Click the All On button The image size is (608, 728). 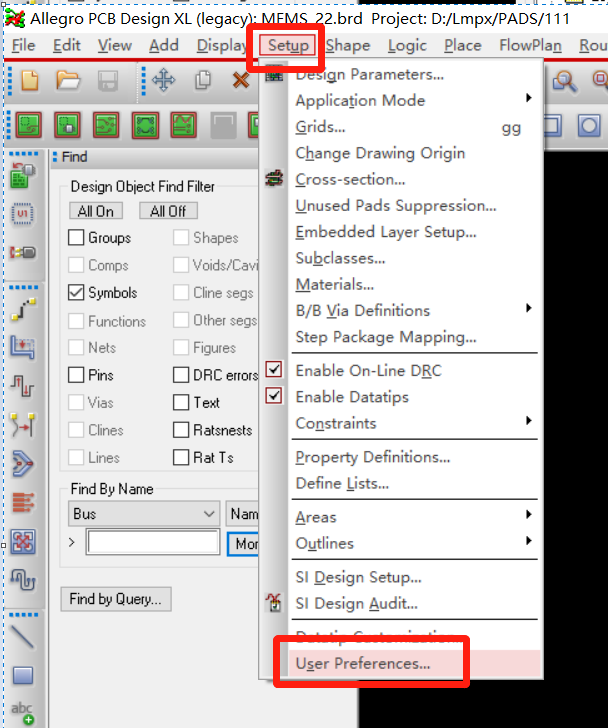click(96, 211)
